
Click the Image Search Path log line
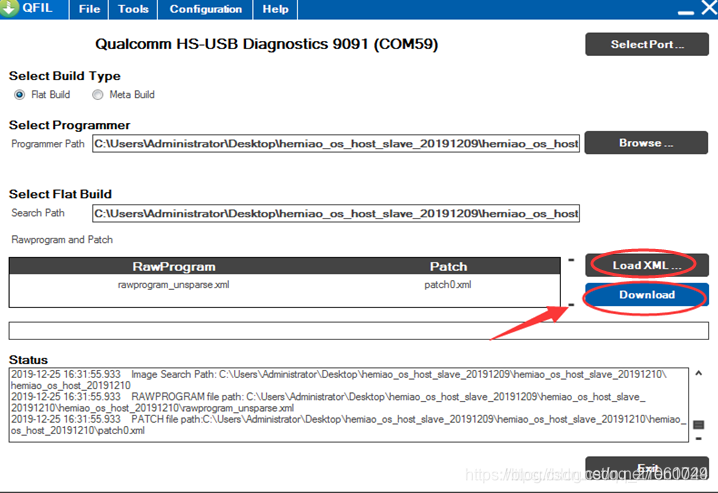(339, 380)
